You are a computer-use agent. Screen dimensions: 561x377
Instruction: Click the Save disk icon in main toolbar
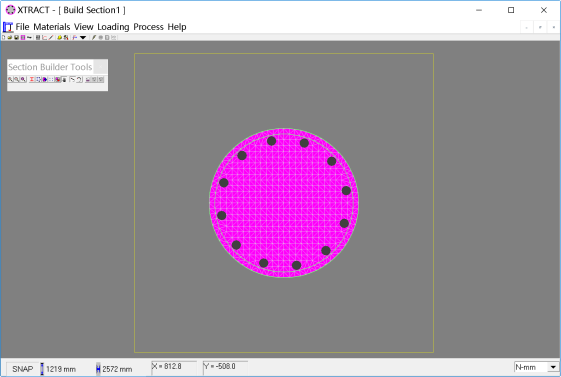(16, 38)
